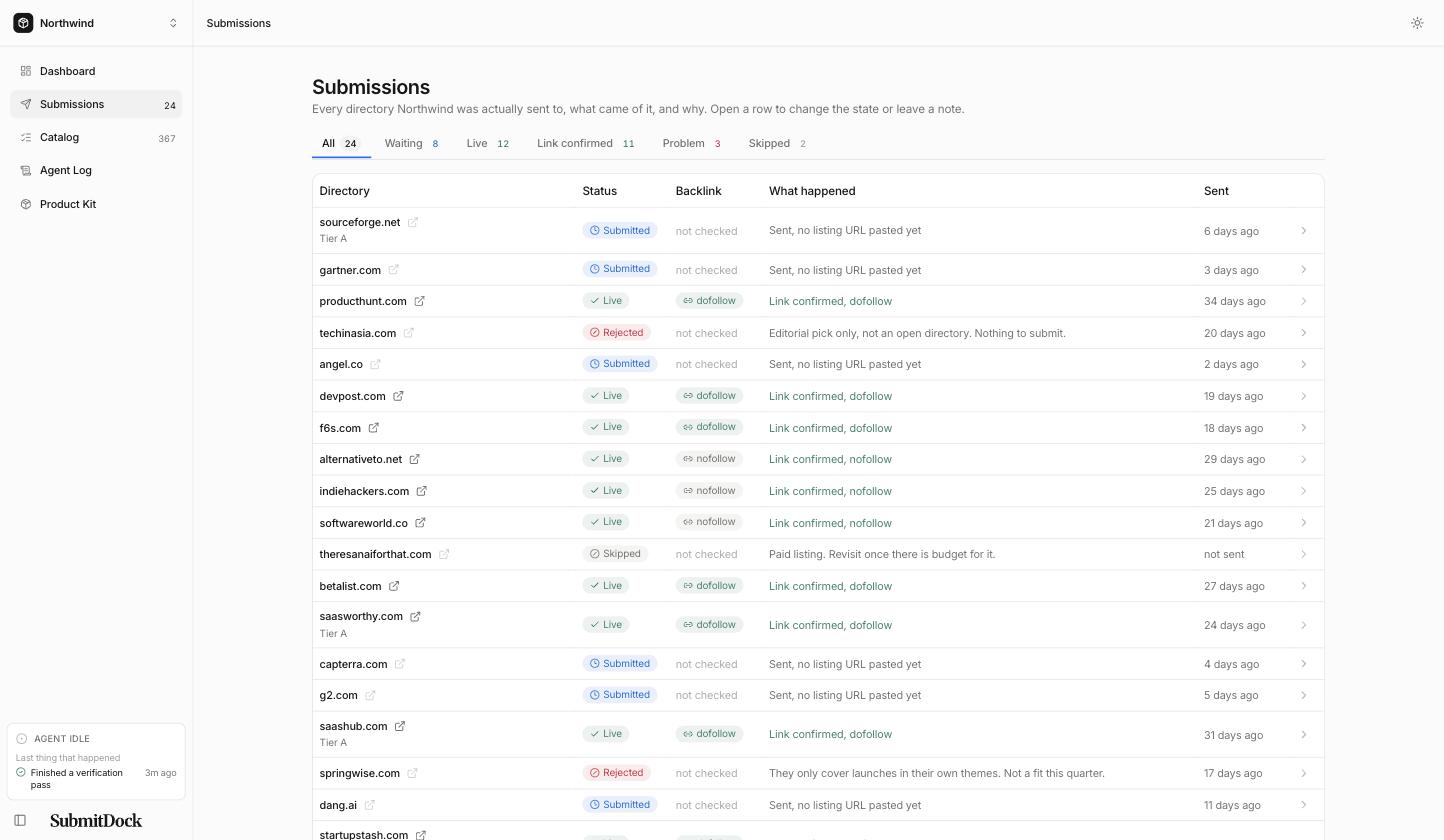Open indiehackers.com external link icon
Screen dimensions: 1444x840
click(422, 491)
